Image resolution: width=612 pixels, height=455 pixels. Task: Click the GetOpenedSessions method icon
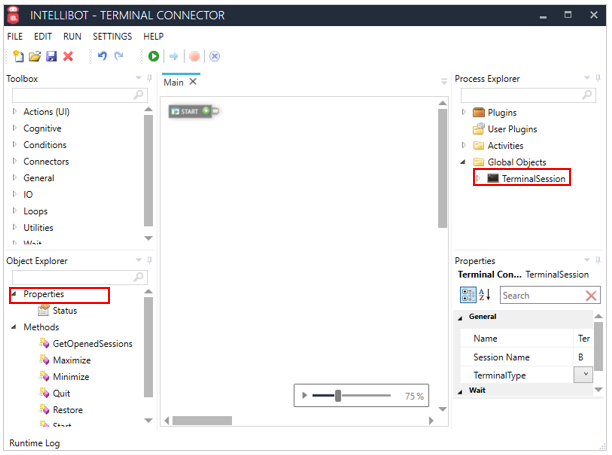tap(44, 343)
